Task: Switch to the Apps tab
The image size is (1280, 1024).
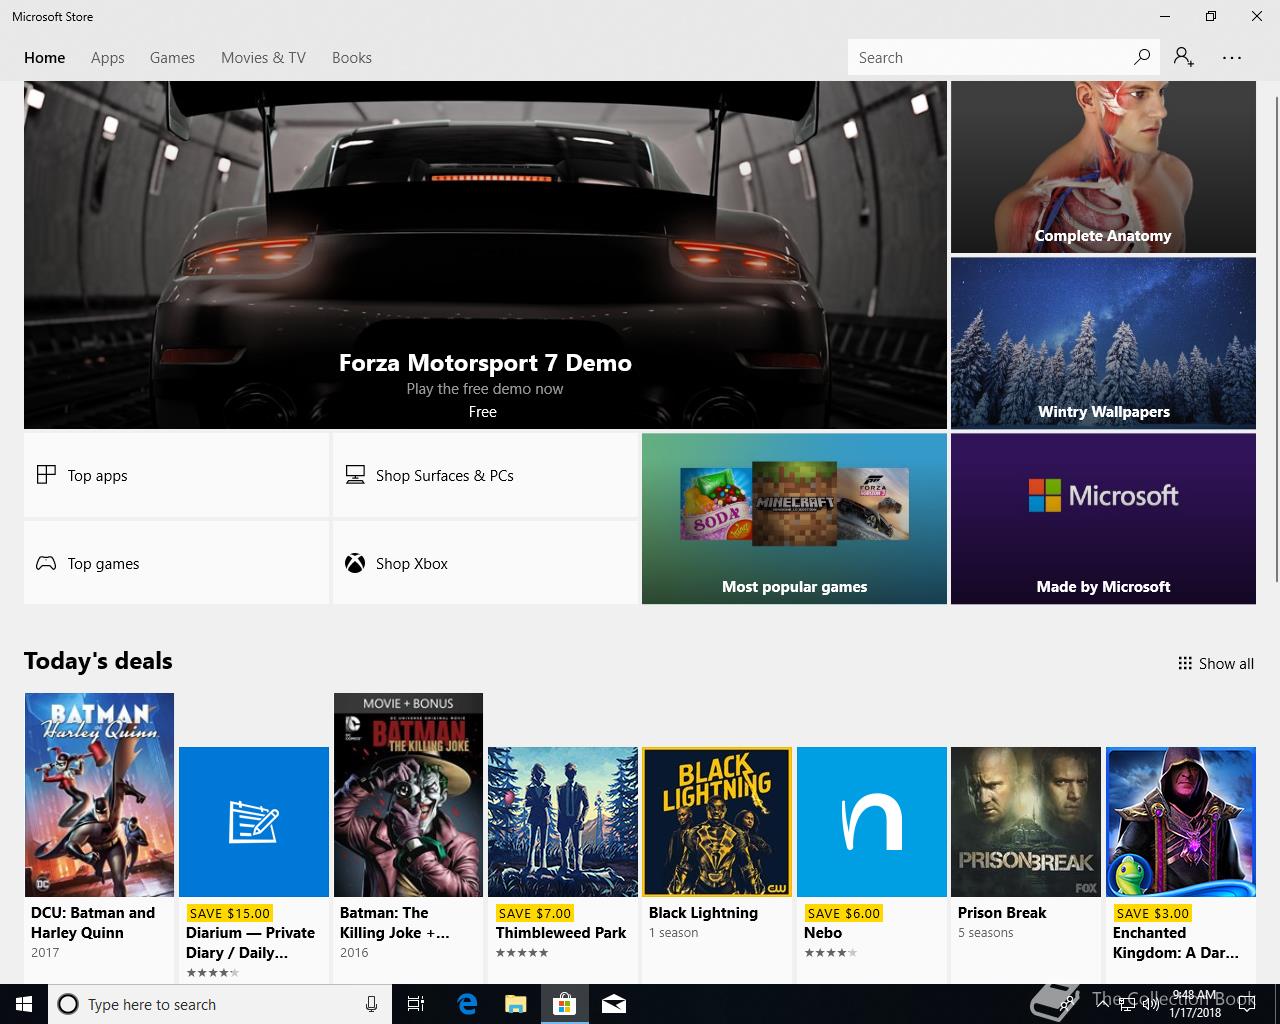Action: click(108, 58)
